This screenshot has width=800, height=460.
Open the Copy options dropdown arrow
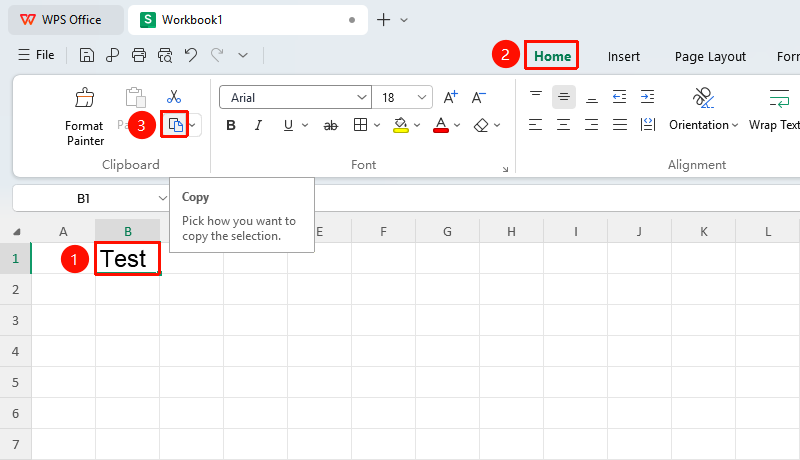pos(192,125)
